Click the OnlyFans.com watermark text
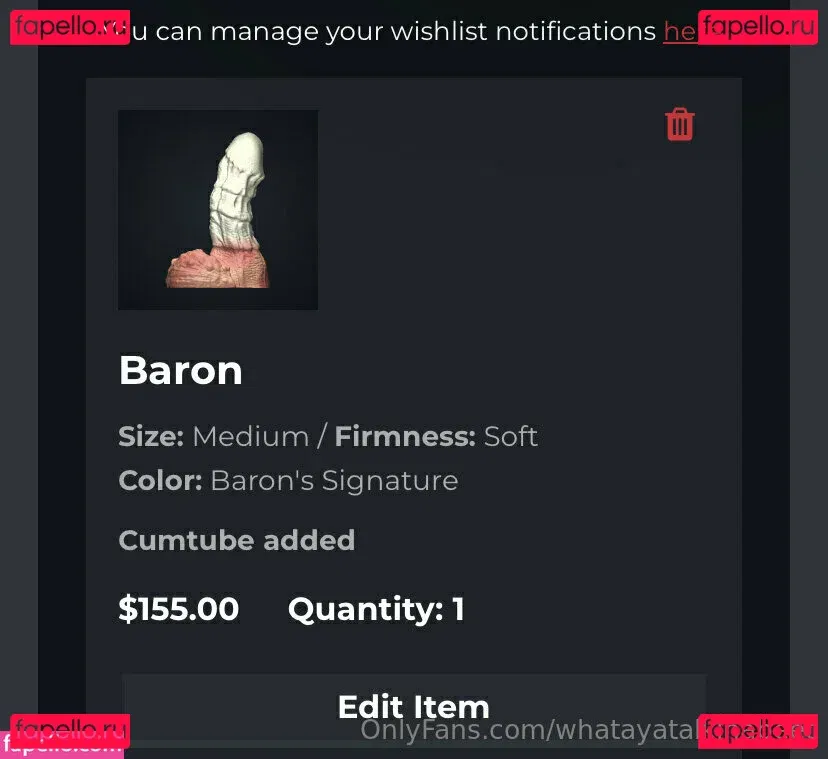This screenshot has width=828, height=759. coord(529,731)
